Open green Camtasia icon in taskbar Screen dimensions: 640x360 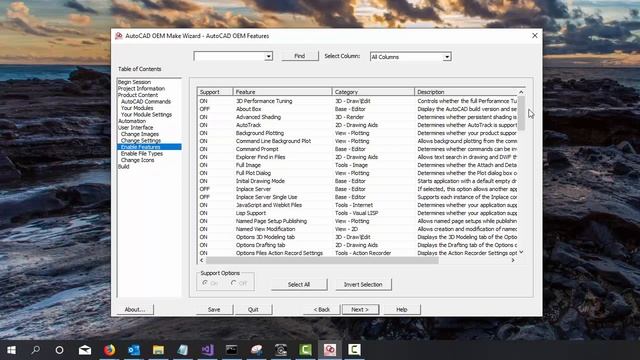click(x=305, y=350)
